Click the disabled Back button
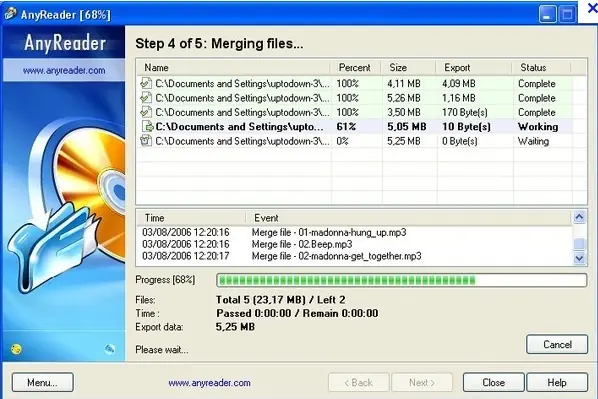Screen dimensions: 598x399 359,382
